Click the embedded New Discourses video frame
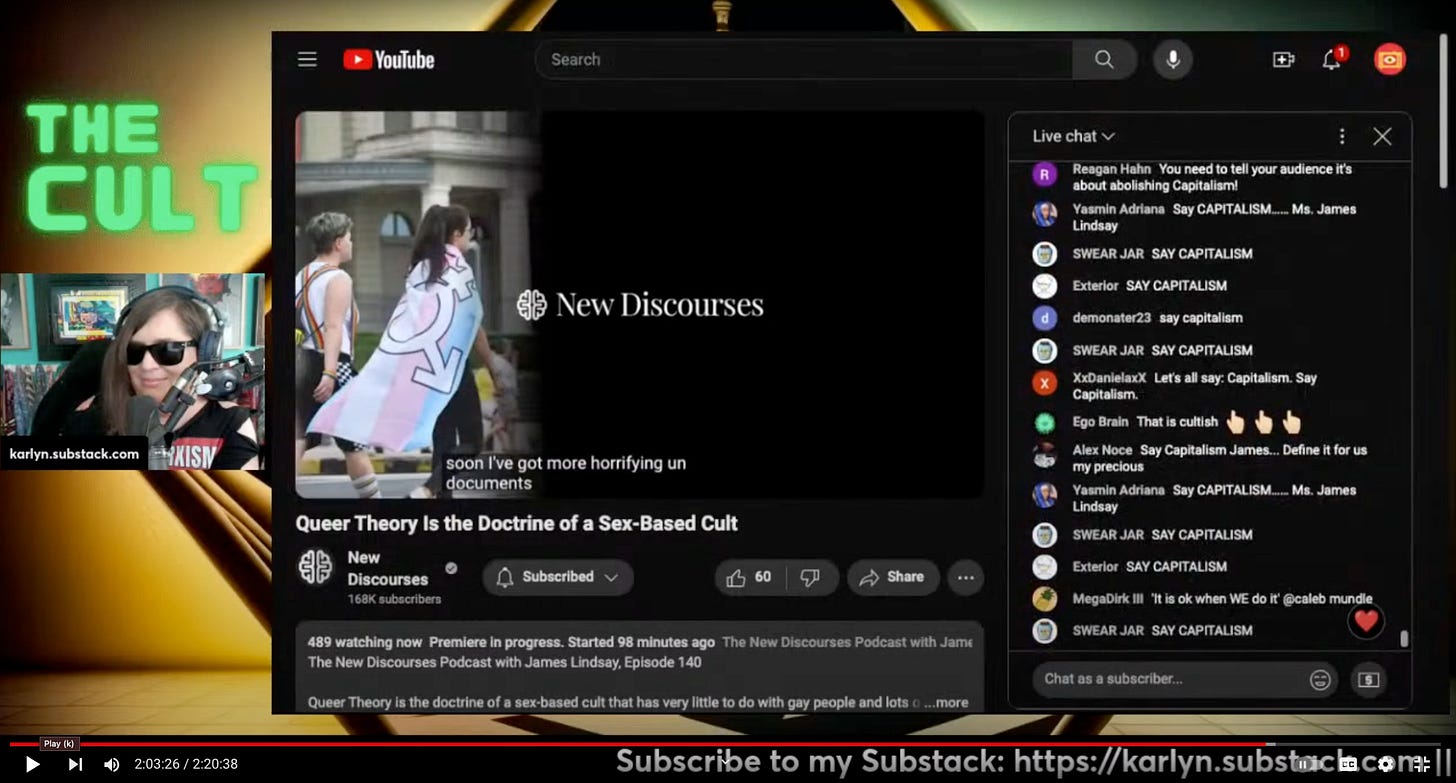Viewport: 1456px width, 783px height. pyautogui.click(x=640, y=304)
